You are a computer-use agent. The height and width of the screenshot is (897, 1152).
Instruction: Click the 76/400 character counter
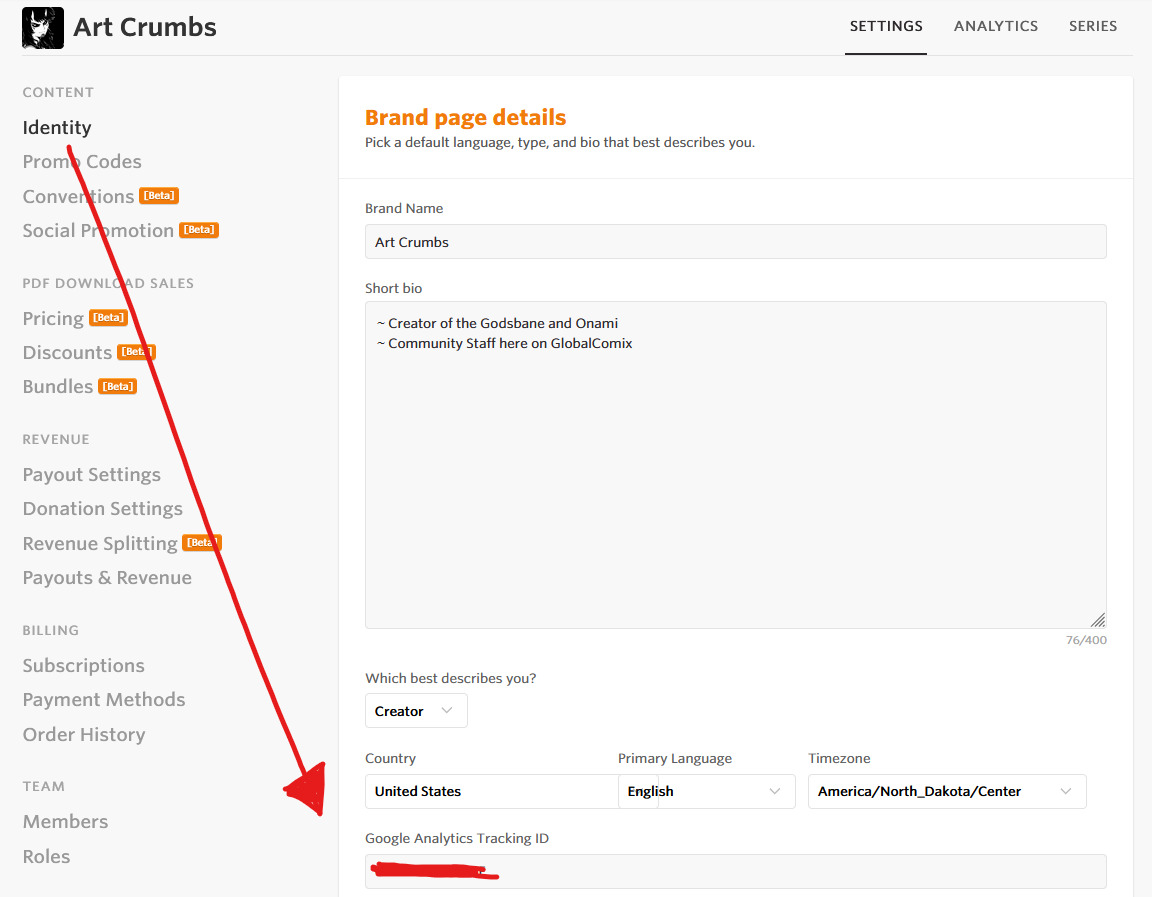(x=1086, y=640)
